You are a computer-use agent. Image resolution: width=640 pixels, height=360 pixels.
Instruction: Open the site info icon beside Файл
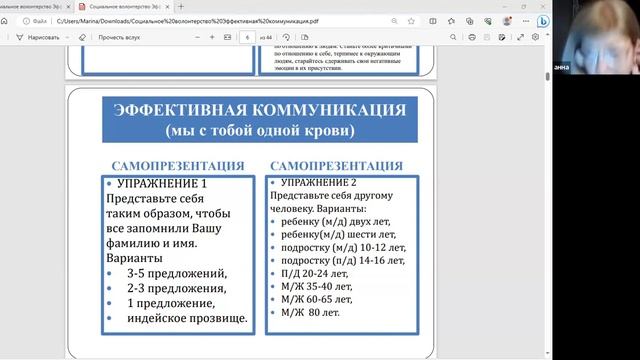click(x=26, y=21)
